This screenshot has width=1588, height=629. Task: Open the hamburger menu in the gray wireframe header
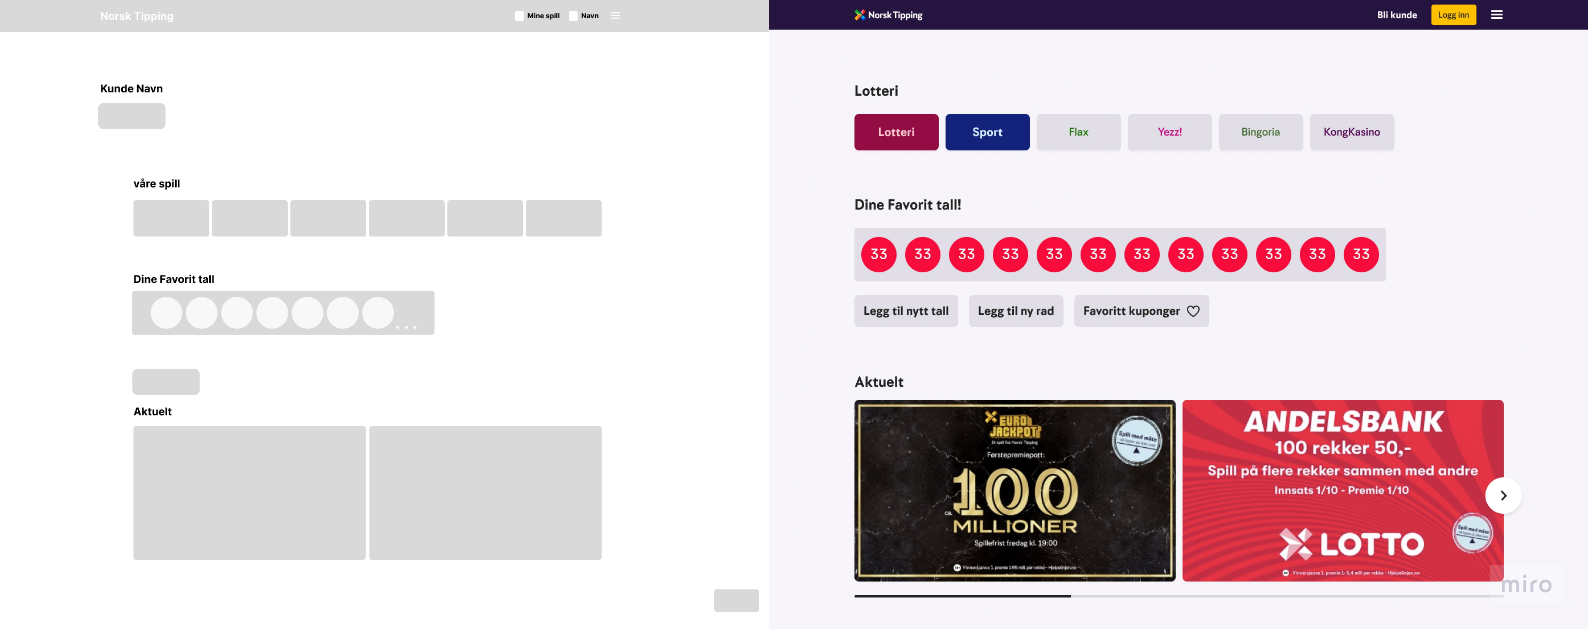click(615, 16)
